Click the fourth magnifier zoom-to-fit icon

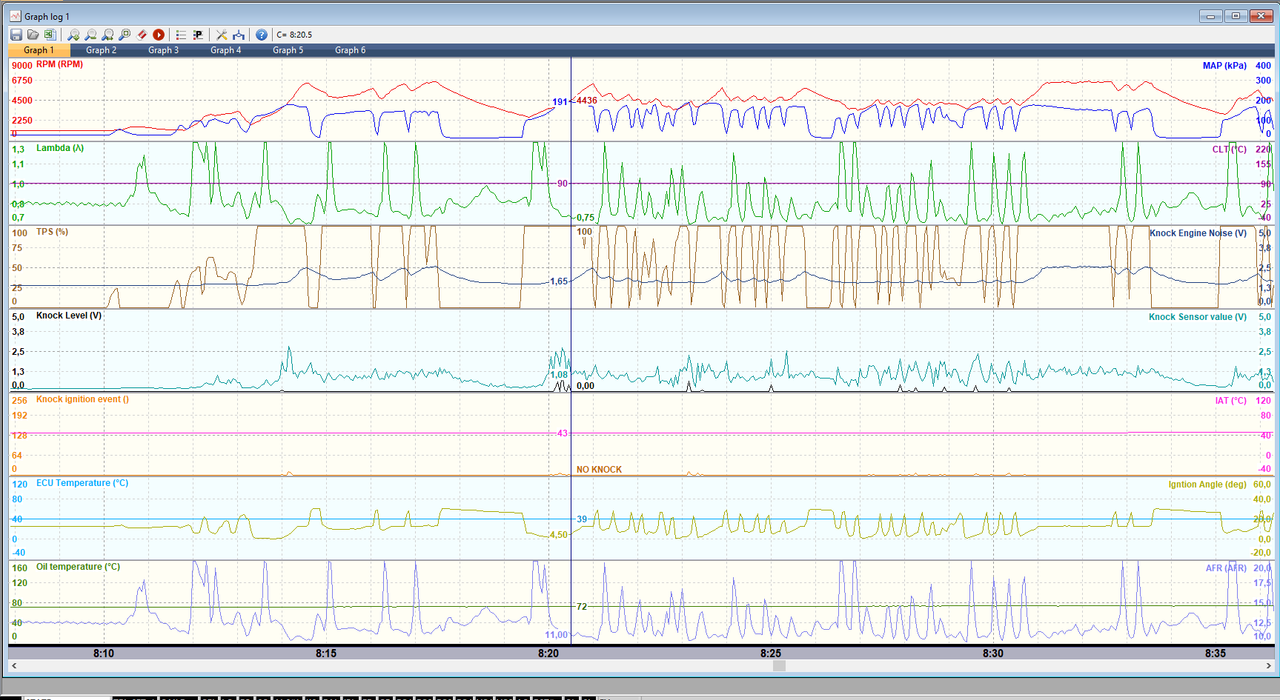tap(124, 34)
